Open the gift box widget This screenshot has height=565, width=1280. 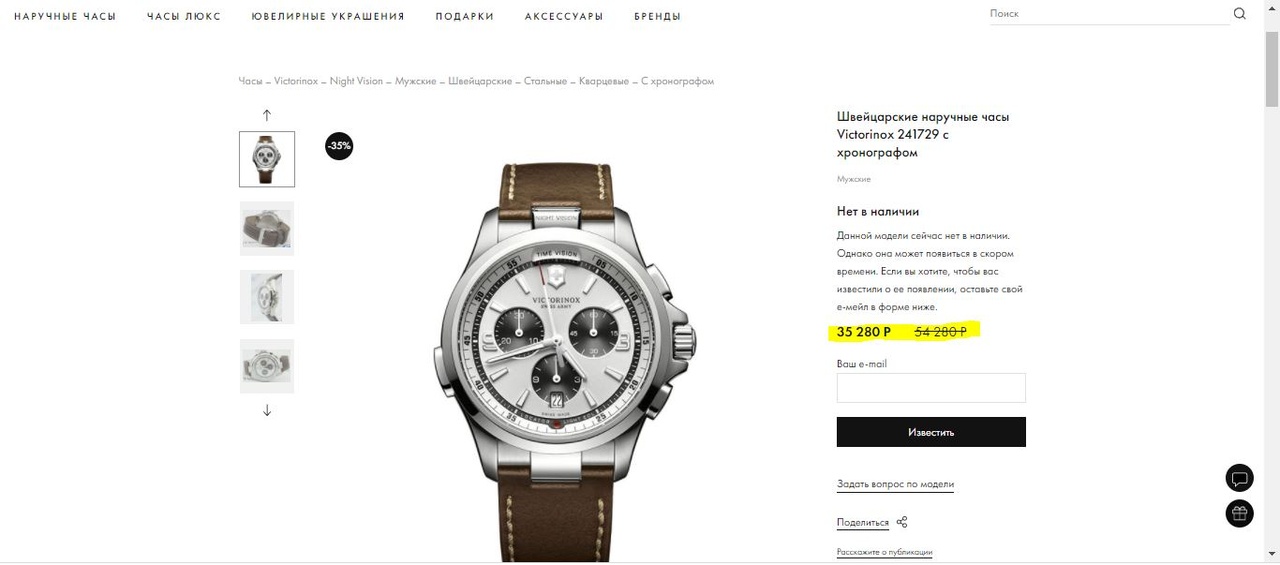[1240, 514]
